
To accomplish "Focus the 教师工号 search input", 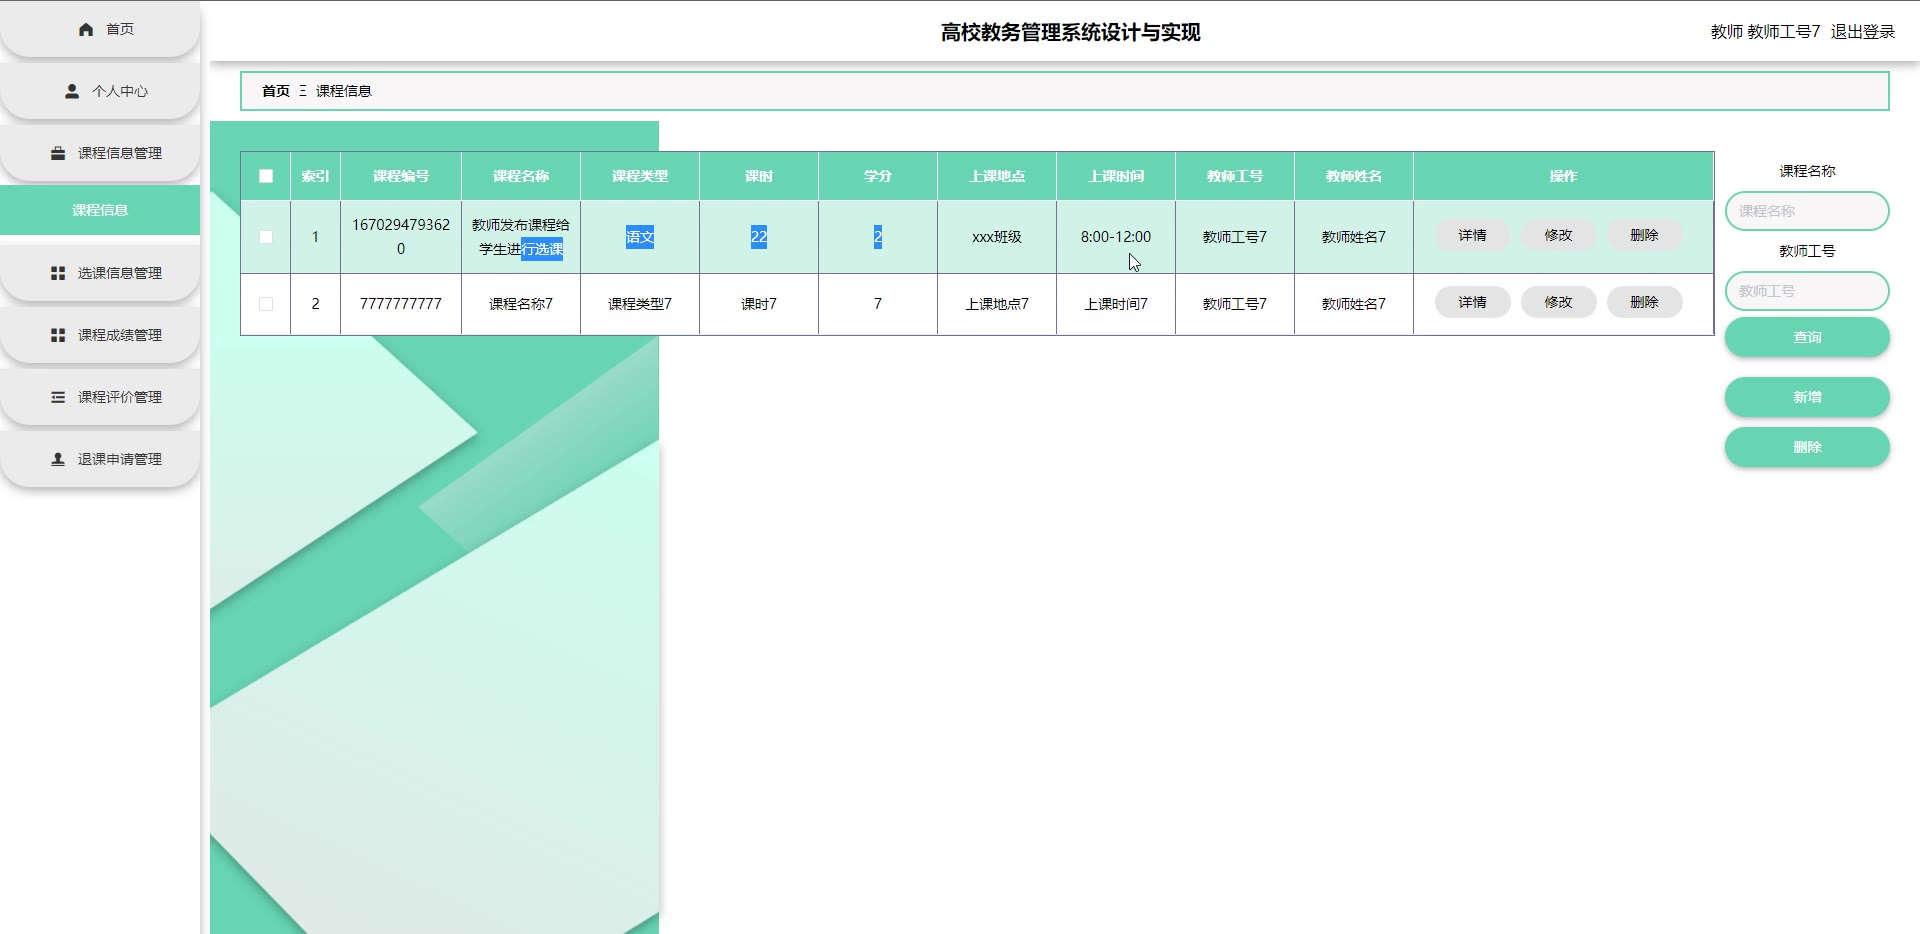I will click(1807, 291).
